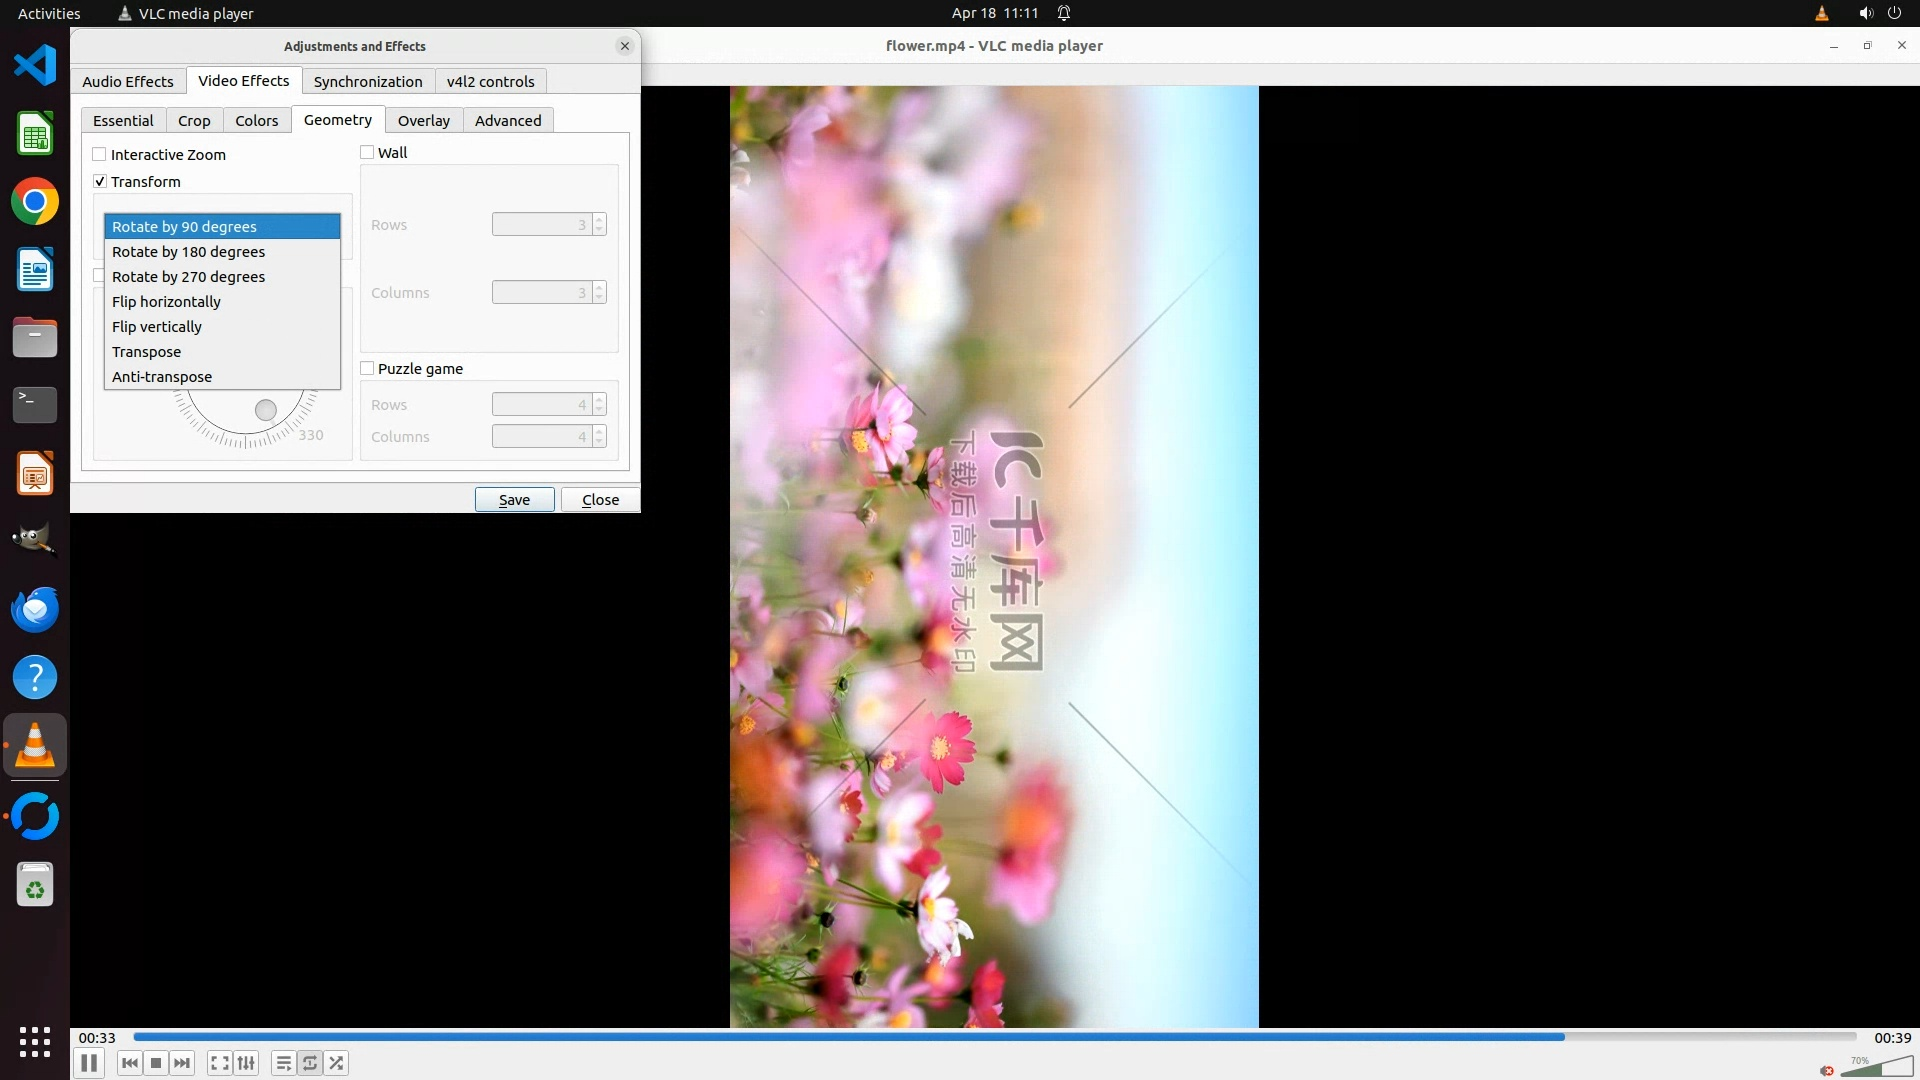Enable the Interactive Zoom checkbox
This screenshot has height=1080, width=1920.
100,154
